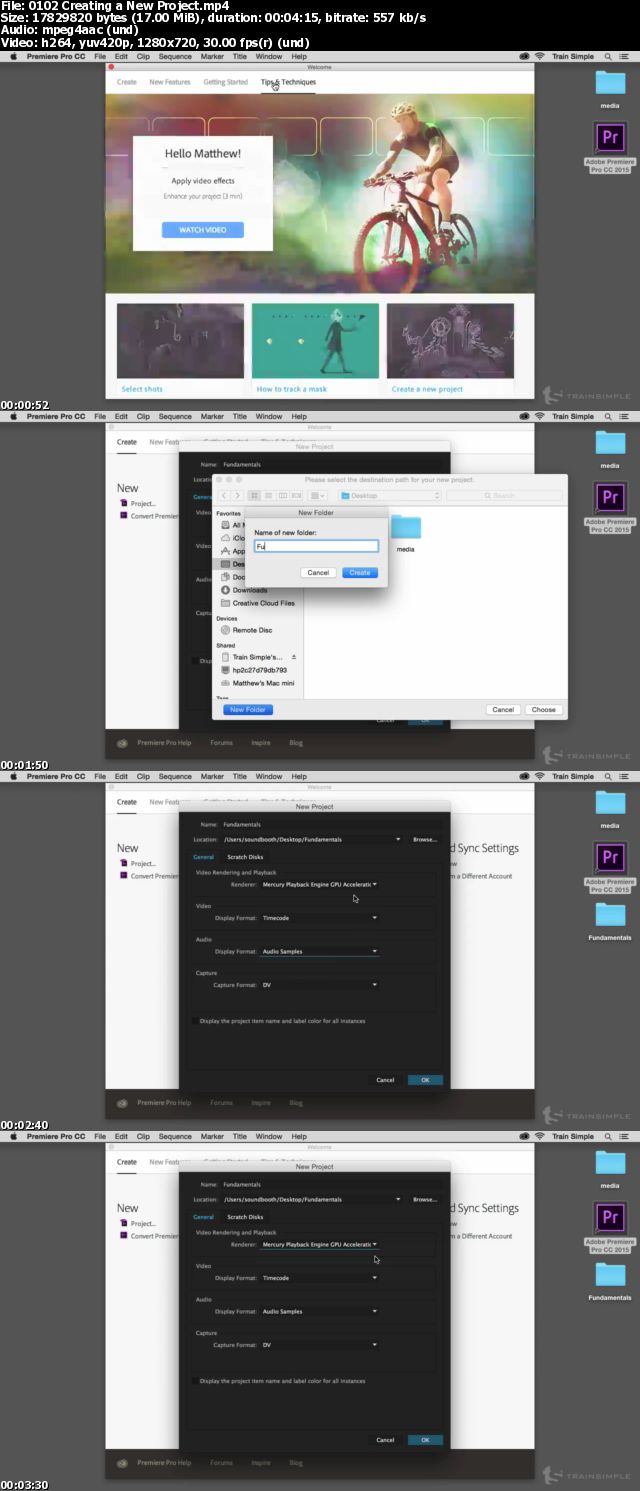Image resolution: width=640 pixels, height=1491 pixels.
Task: Enable 'Display the project item name' checkbox, 00:02:40 frame
Action: (x=194, y=1021)
